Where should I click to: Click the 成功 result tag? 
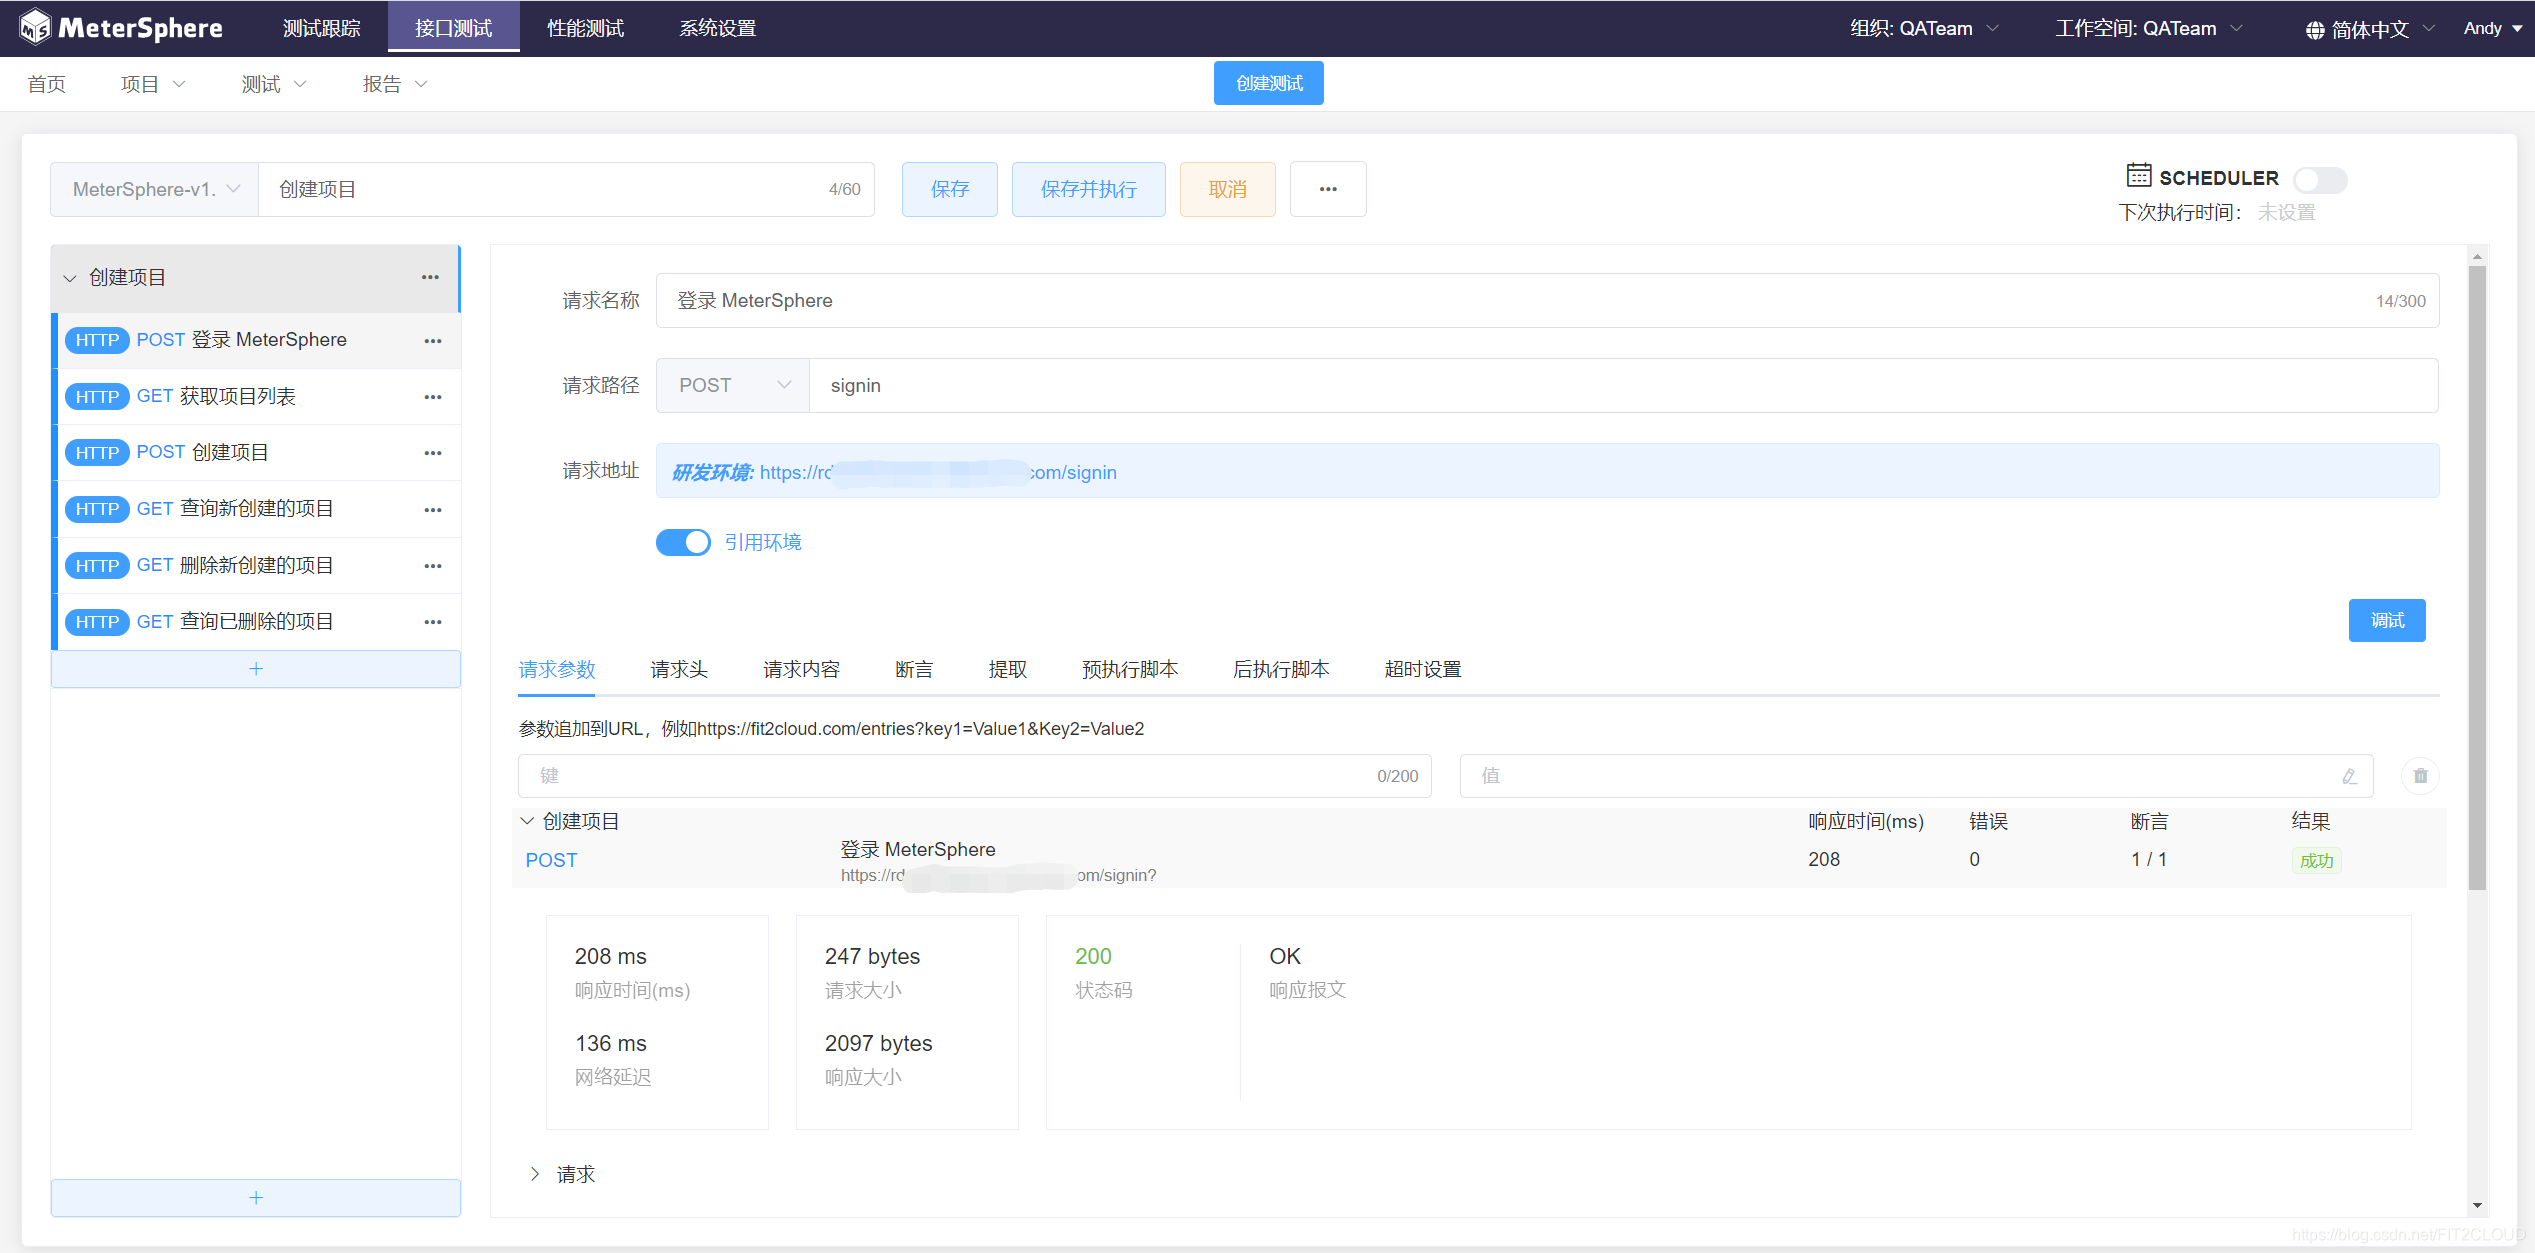click(x=2316, y=861)
